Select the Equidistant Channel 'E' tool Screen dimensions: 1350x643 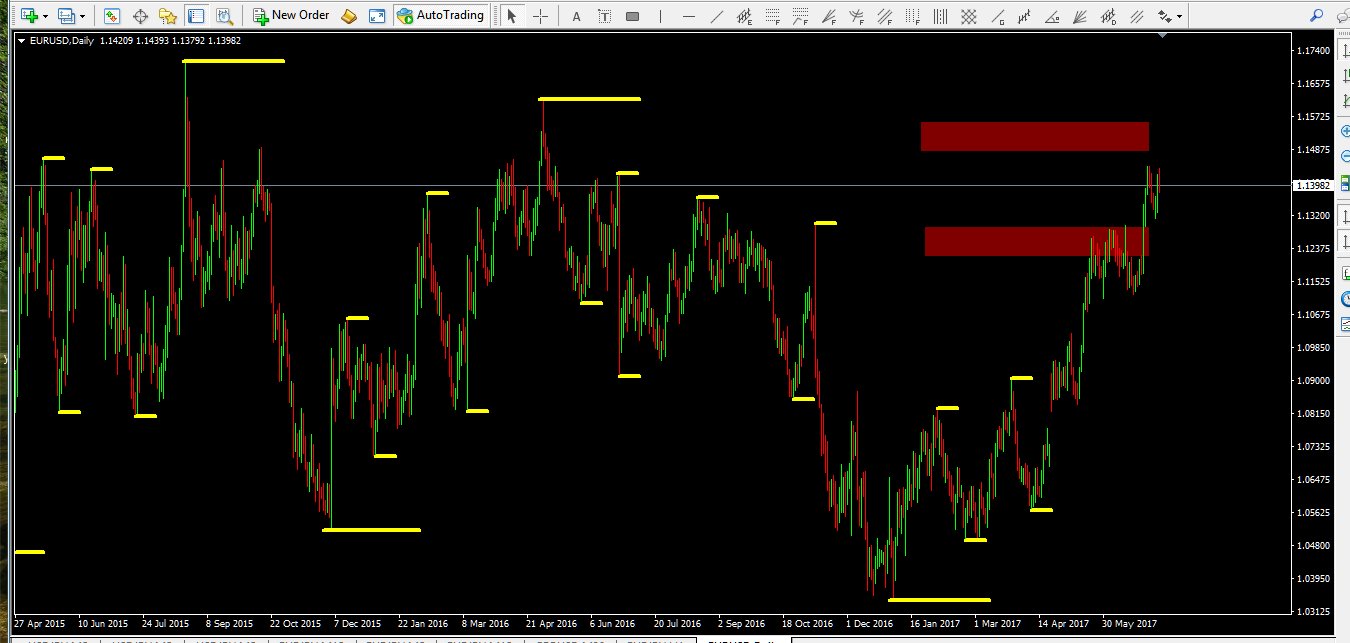pos(744,16)
